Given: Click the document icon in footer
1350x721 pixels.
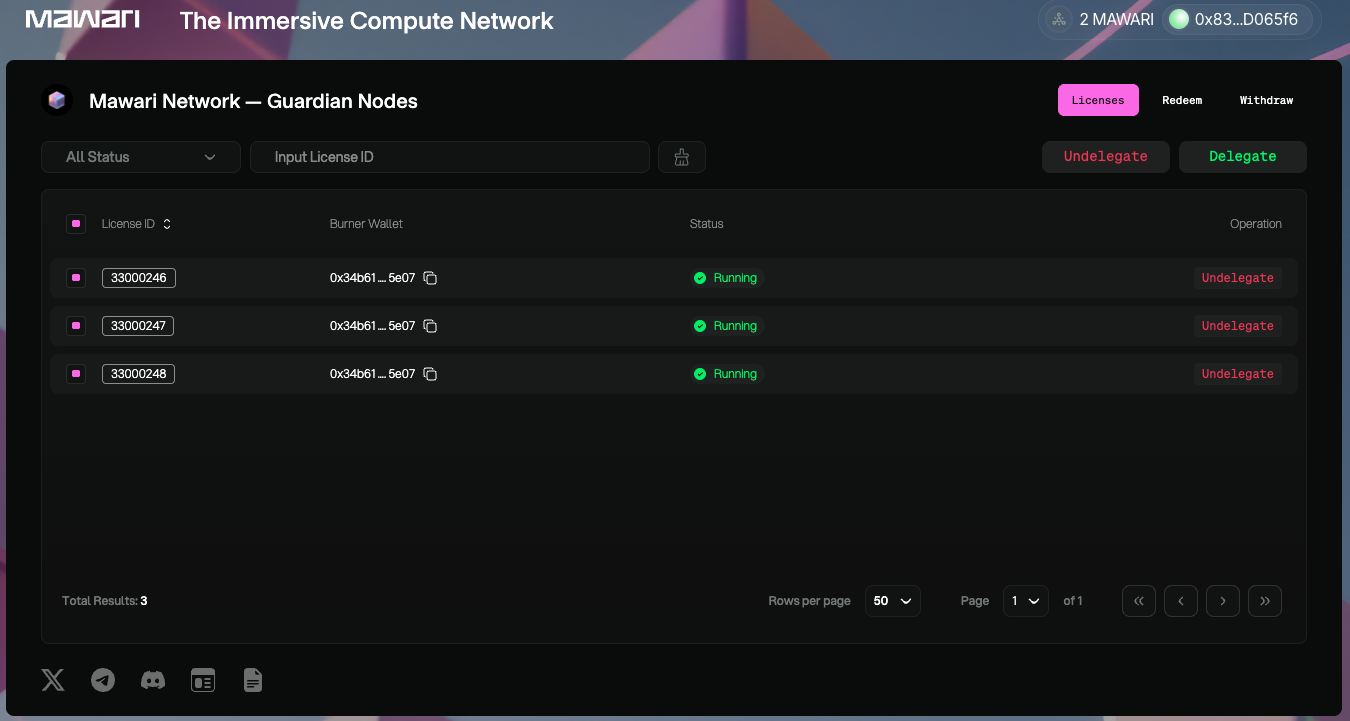Looking at the screenshot, I should [253, 681].
